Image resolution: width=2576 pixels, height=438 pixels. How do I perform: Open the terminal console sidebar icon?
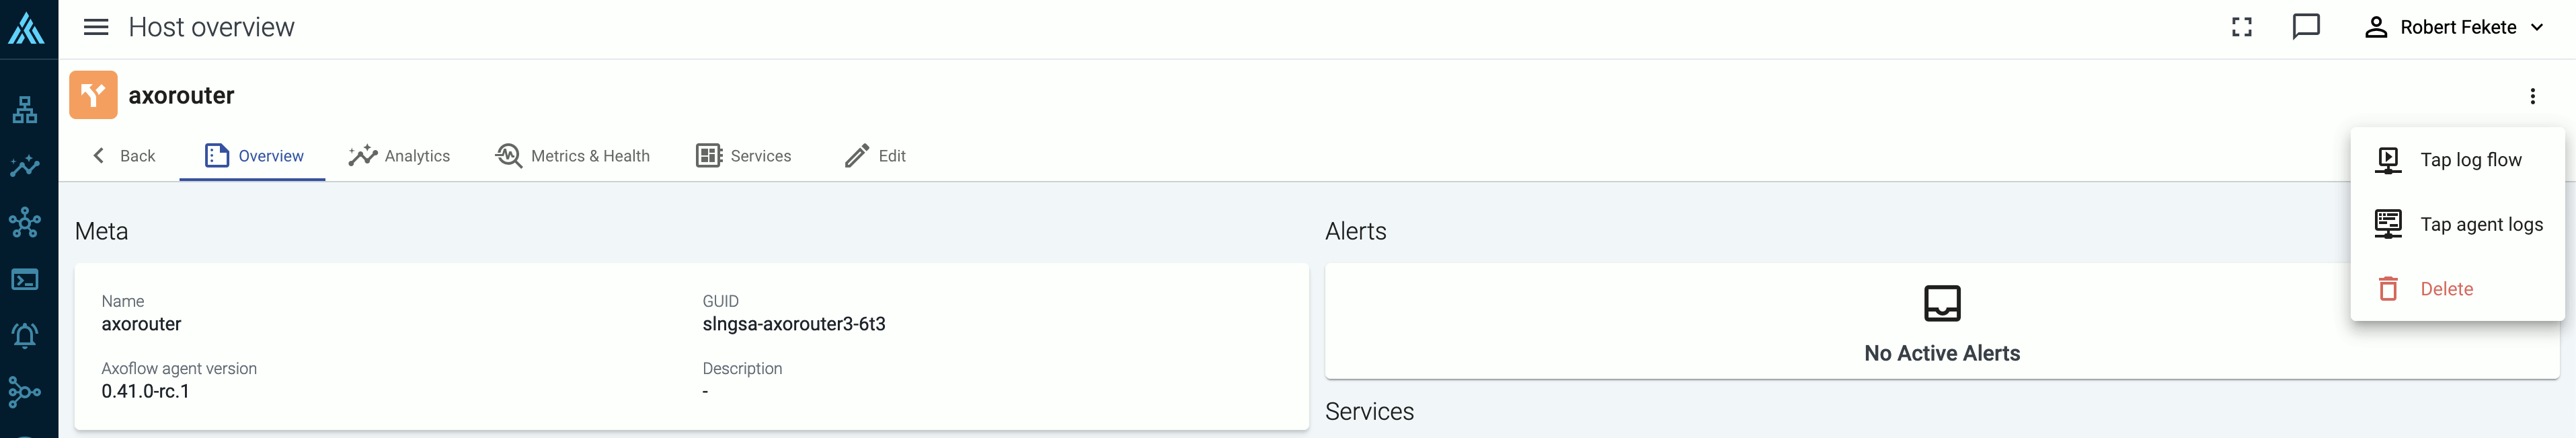[25, 279]
